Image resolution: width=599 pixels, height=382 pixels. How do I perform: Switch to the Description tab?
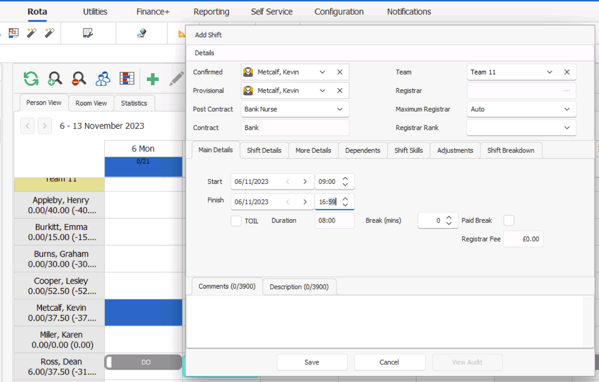coord(299,287)
